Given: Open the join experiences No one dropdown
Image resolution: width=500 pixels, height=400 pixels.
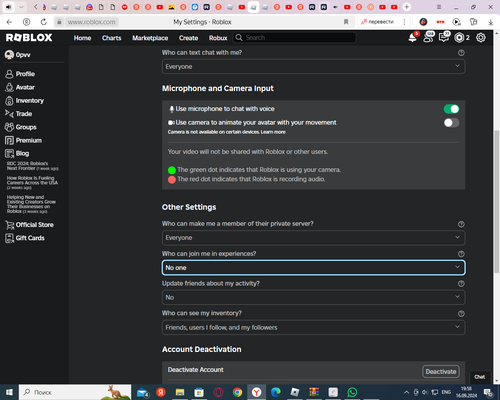Looking at the screenshot, I should [313, 268].
